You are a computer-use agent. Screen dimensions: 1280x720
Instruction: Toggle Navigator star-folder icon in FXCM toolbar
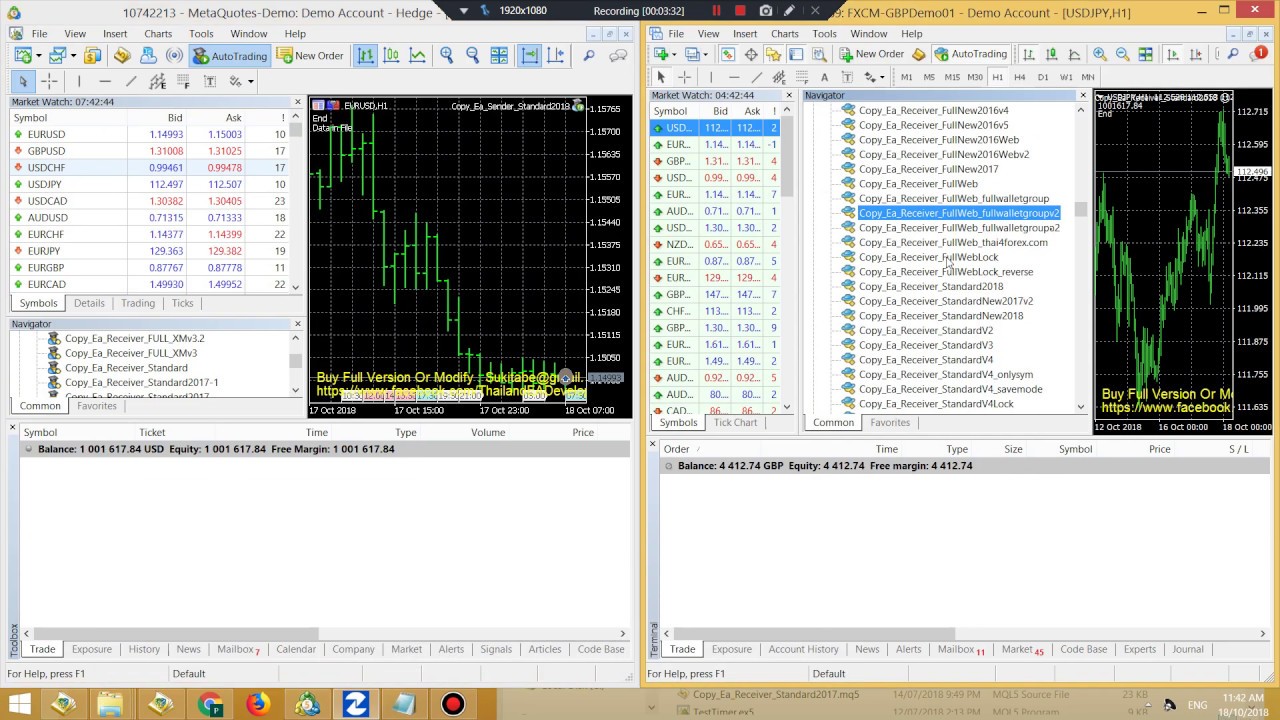click(773, 54)
